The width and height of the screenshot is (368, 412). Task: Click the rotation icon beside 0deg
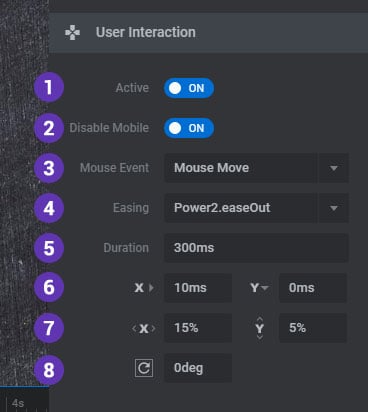click(144, 368)
